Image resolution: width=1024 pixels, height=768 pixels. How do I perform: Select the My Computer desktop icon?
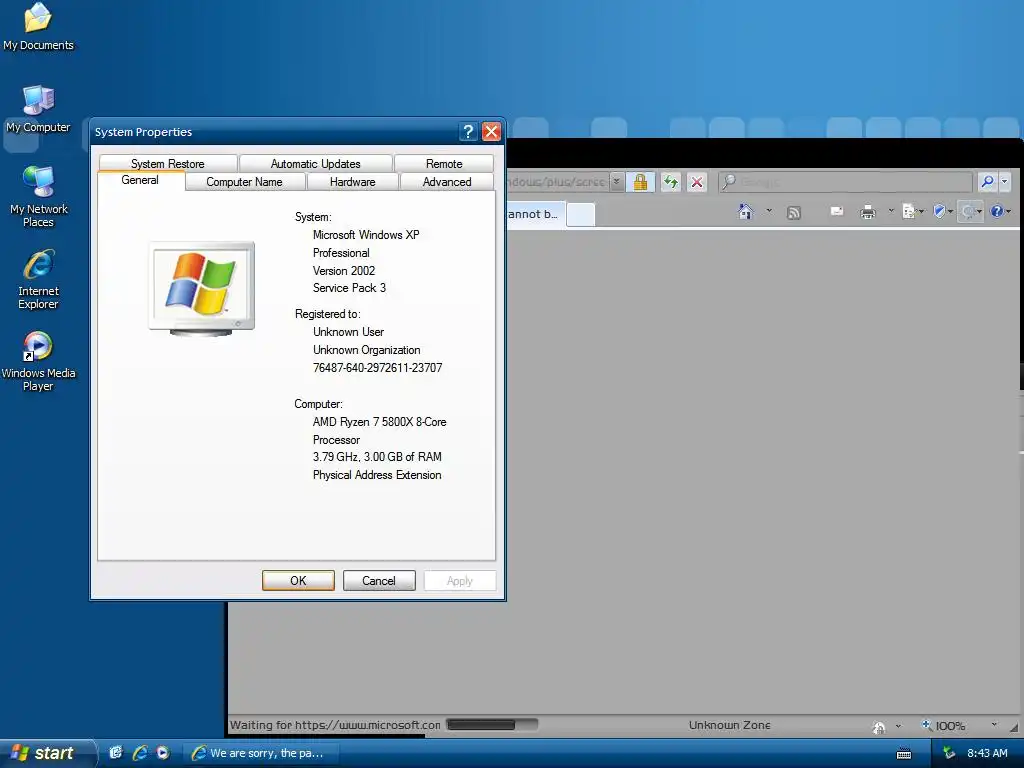pos(38,109)
